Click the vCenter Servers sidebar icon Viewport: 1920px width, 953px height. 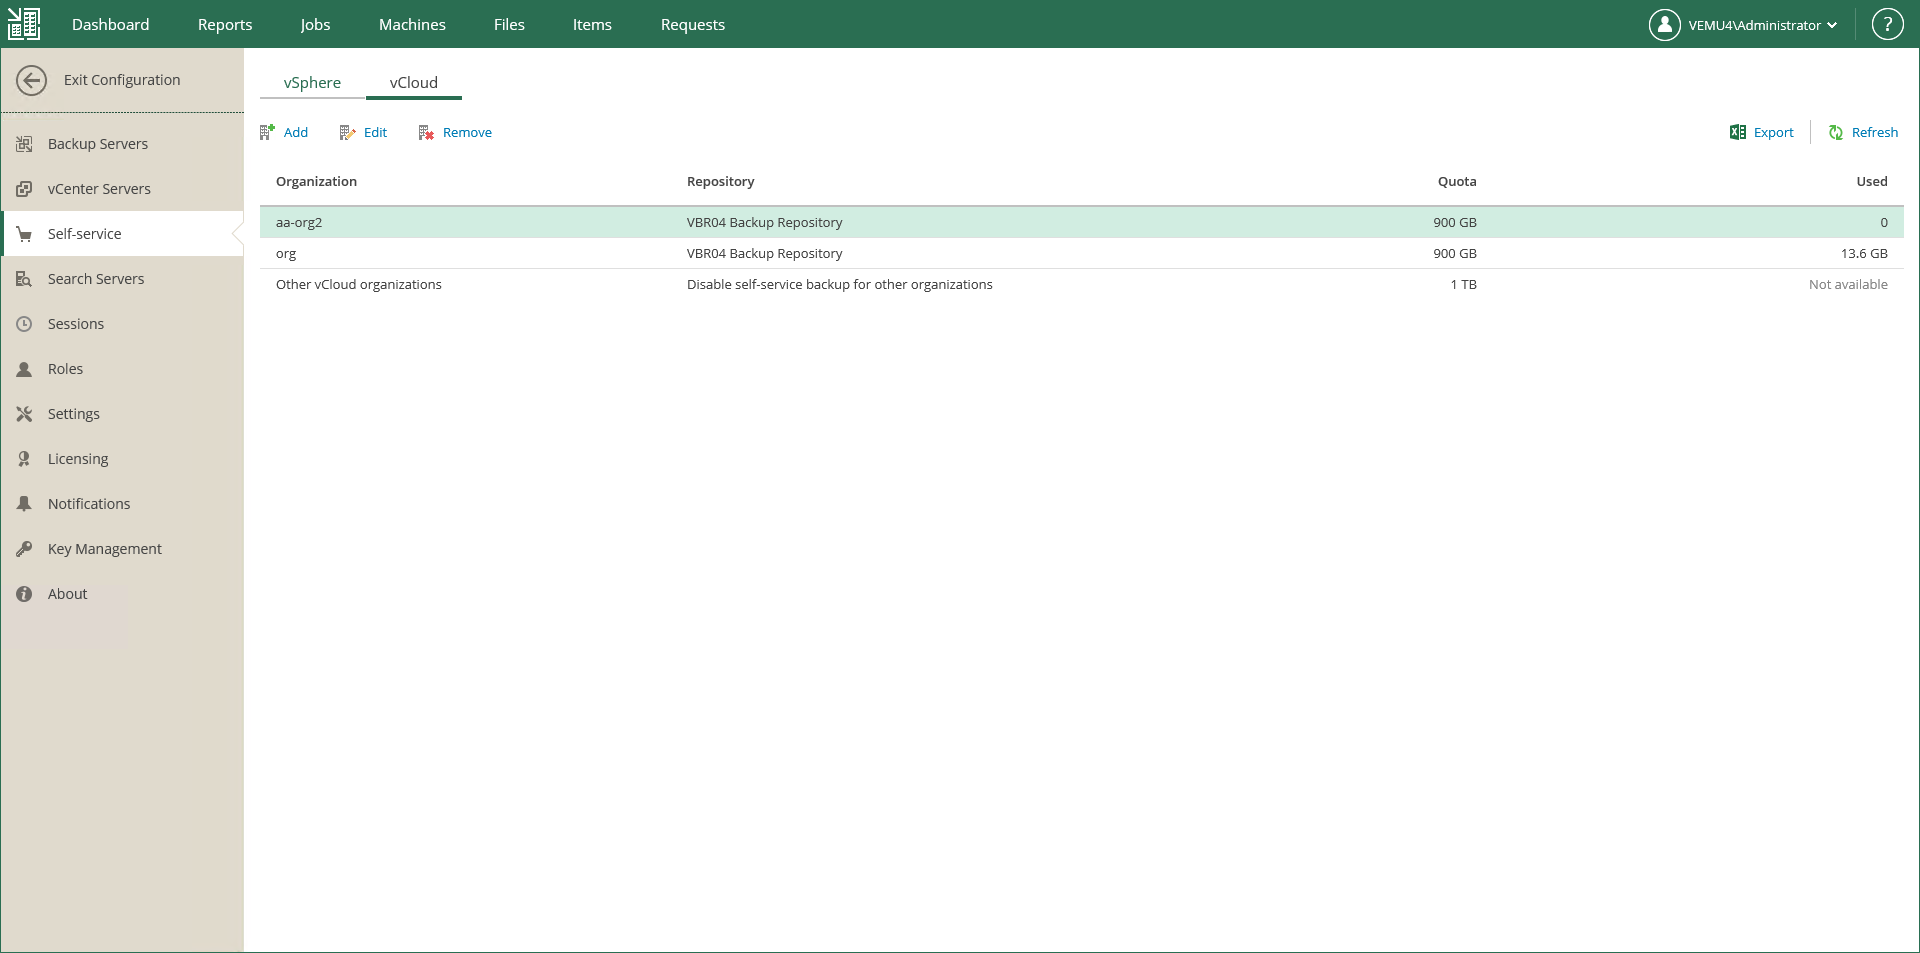(x=24, y=189)
